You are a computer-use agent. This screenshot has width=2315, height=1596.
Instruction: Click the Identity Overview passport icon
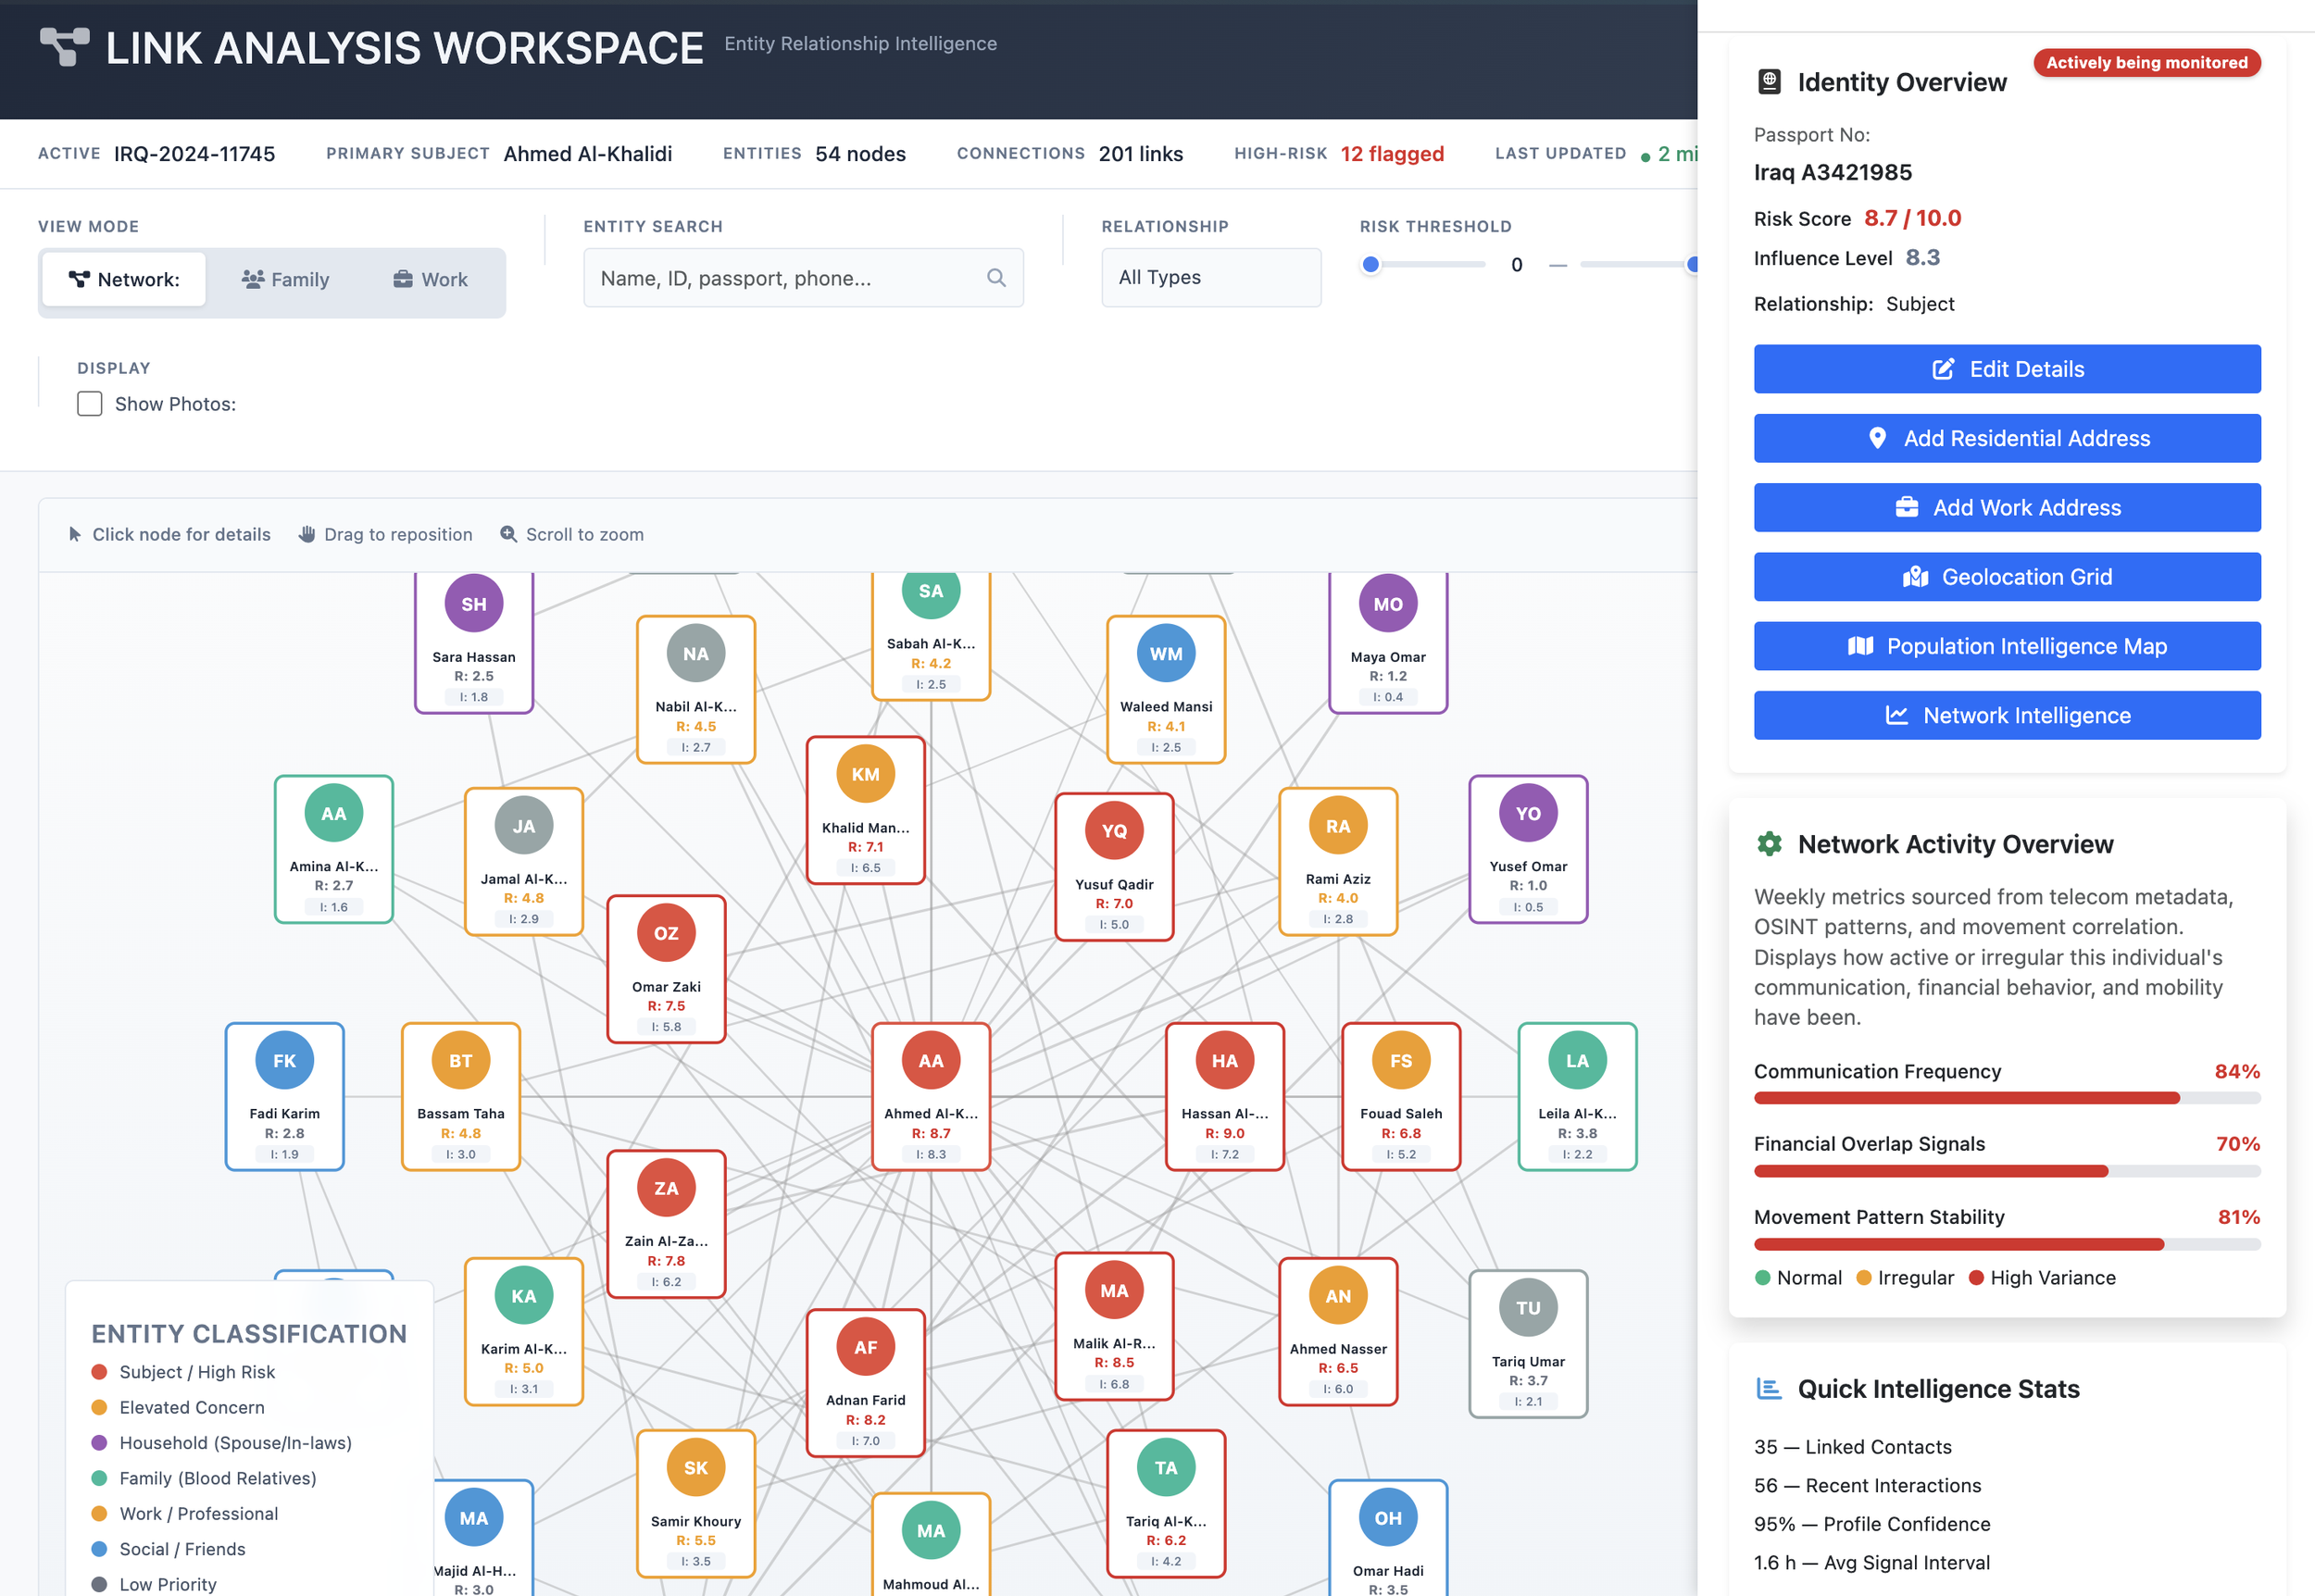click(1769, 82)
